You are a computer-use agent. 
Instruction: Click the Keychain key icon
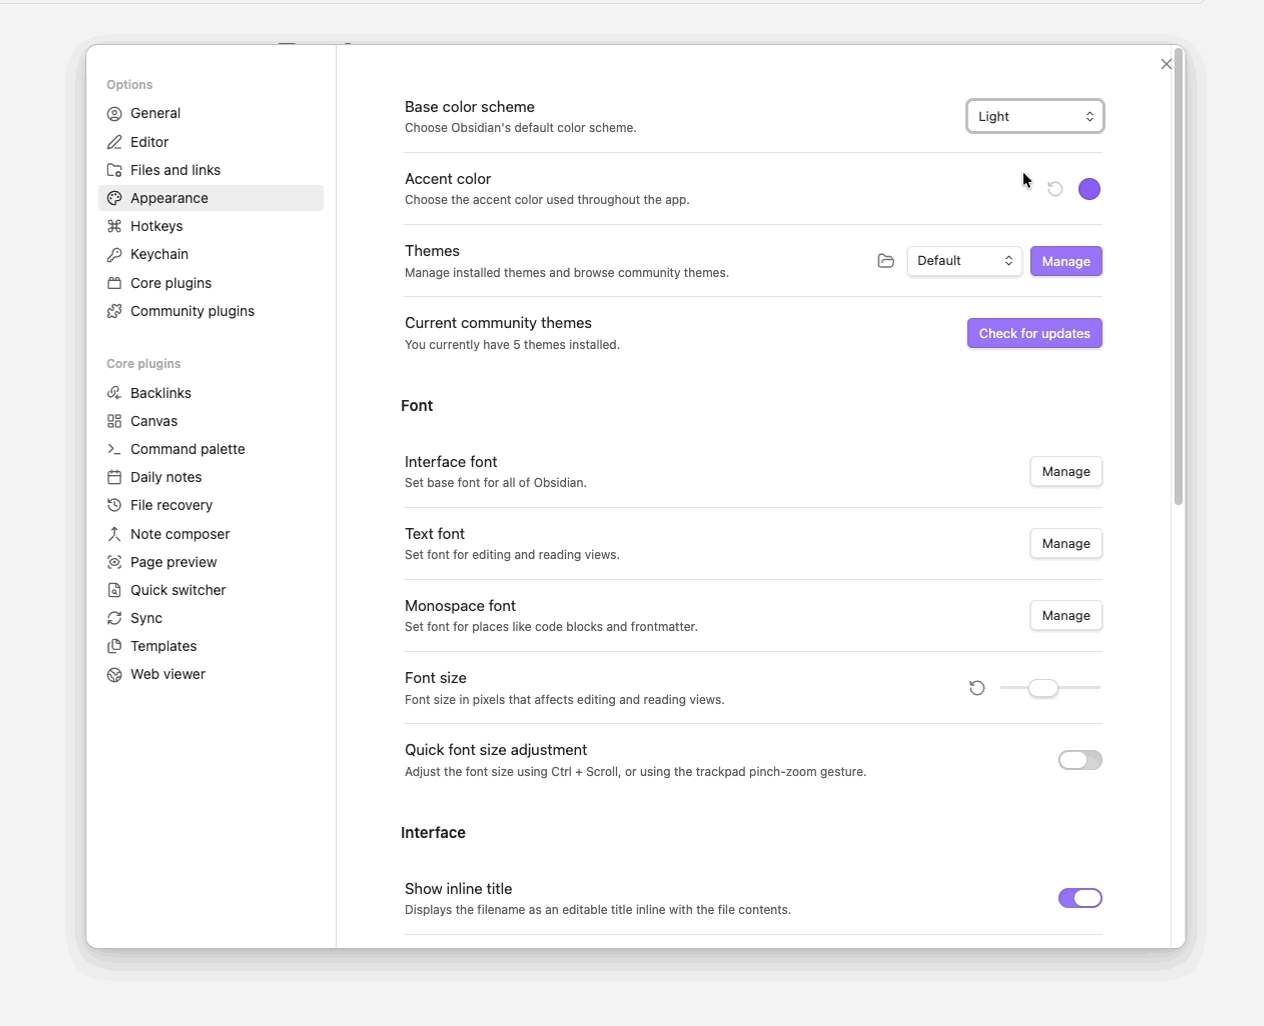115,254
